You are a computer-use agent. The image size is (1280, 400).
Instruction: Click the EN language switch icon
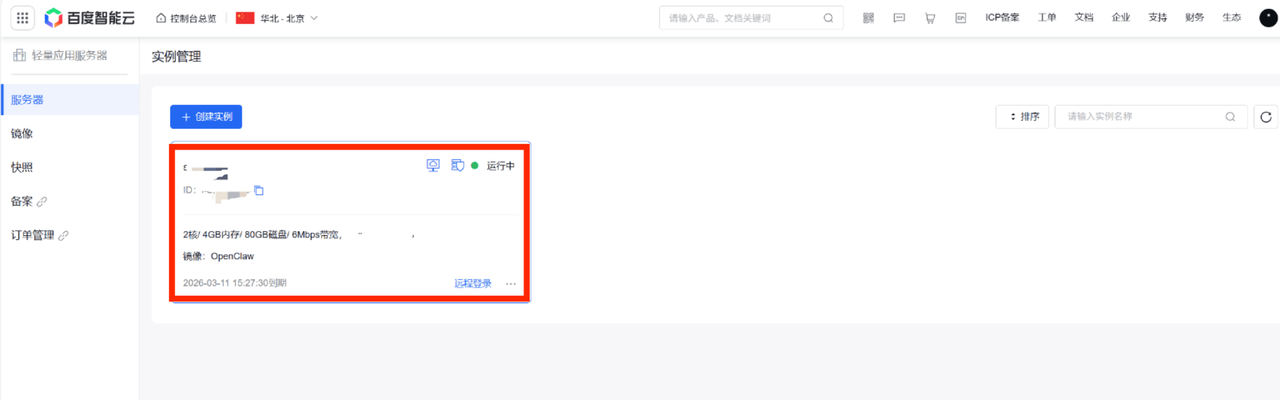[x=960, y=18]
